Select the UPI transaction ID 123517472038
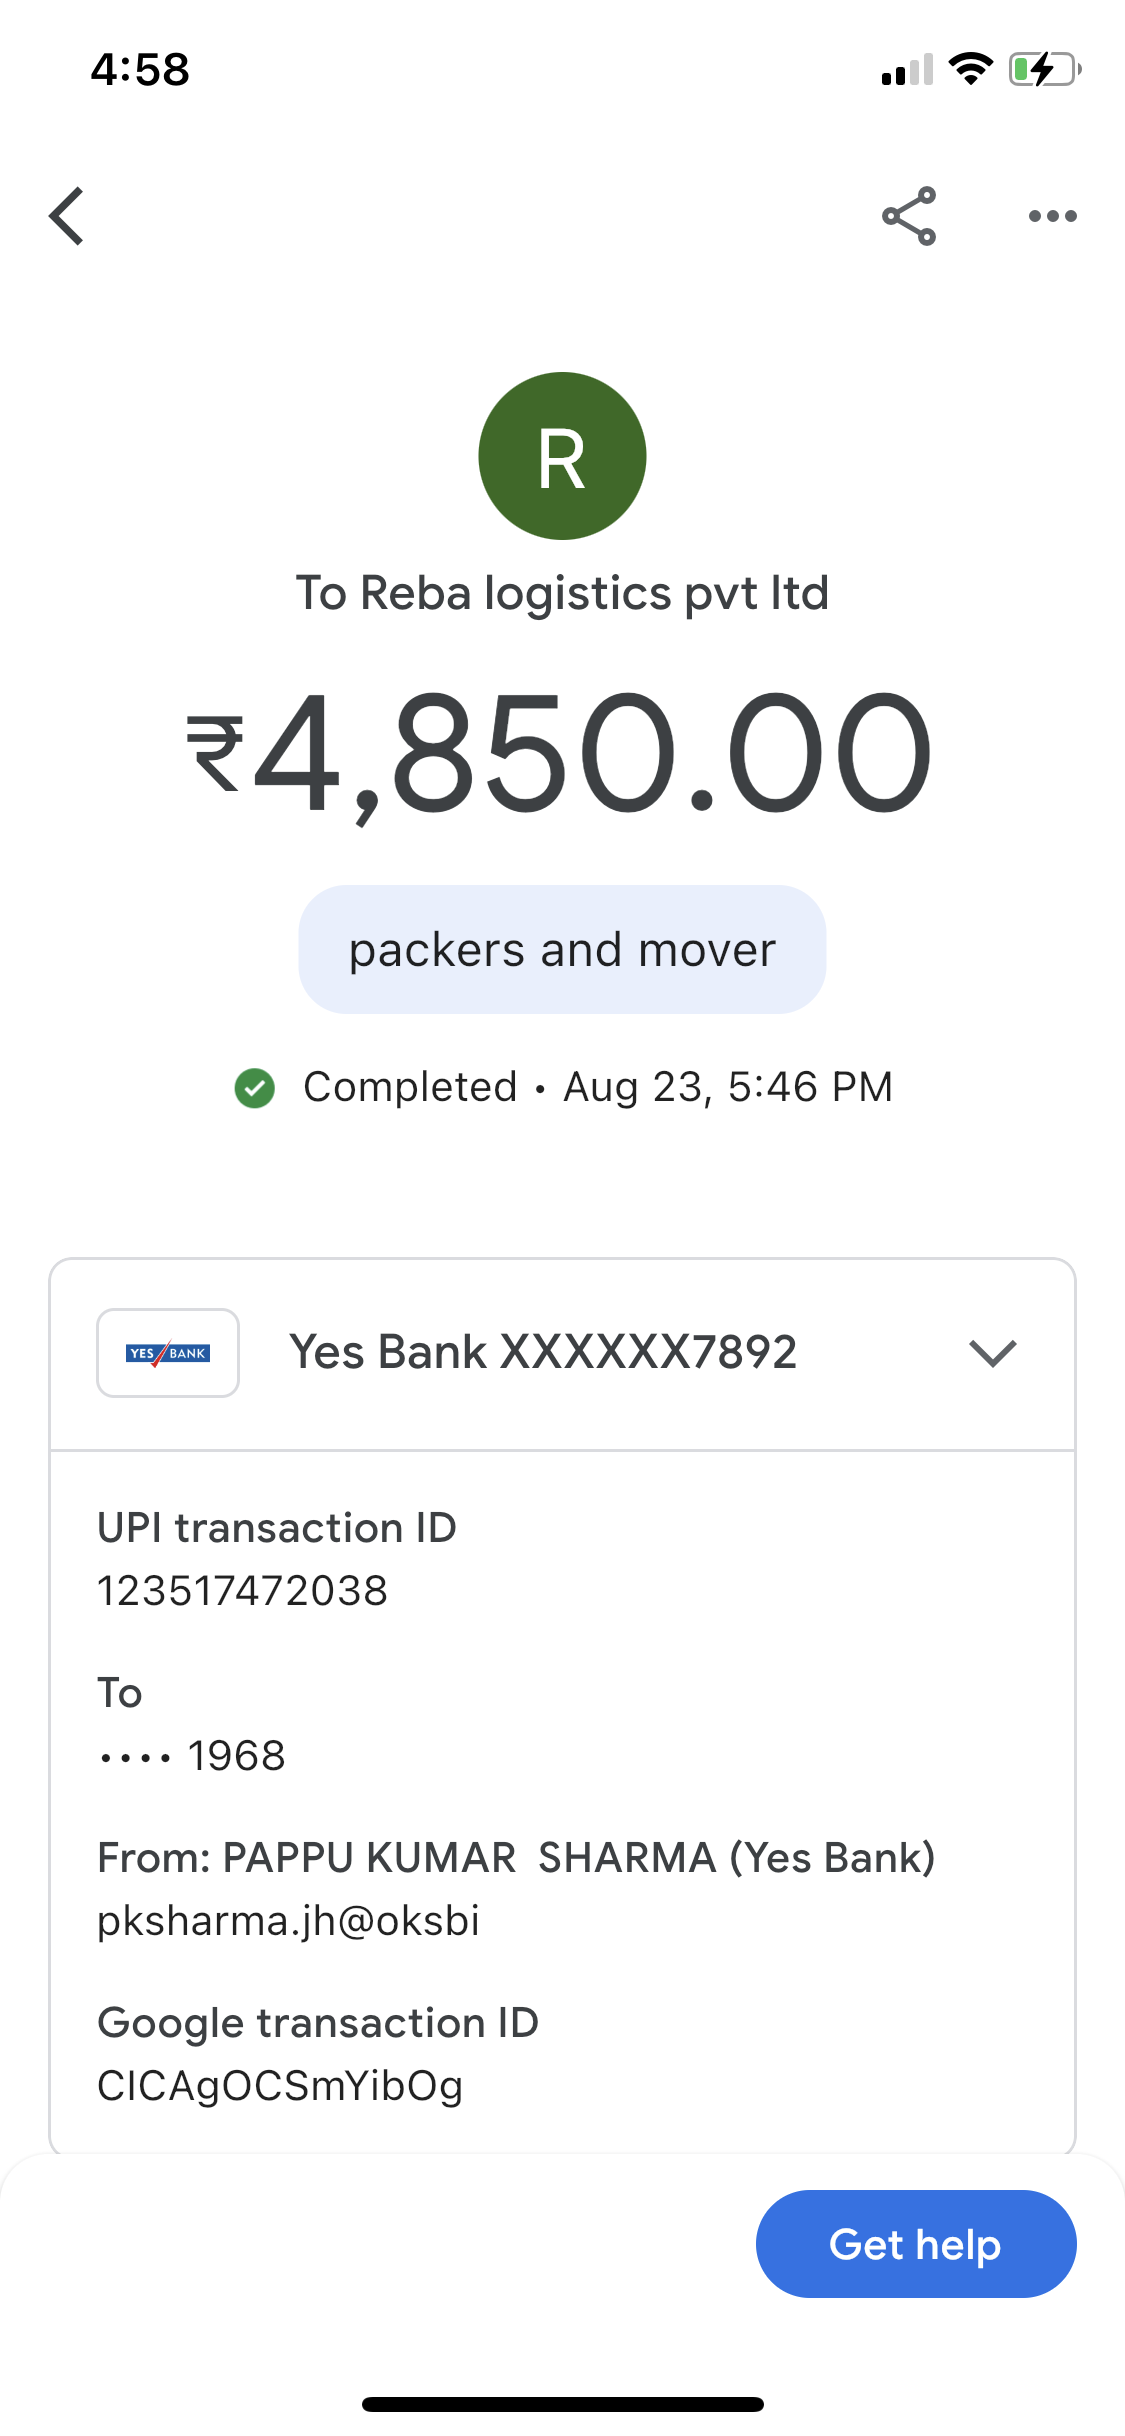 243,1591
